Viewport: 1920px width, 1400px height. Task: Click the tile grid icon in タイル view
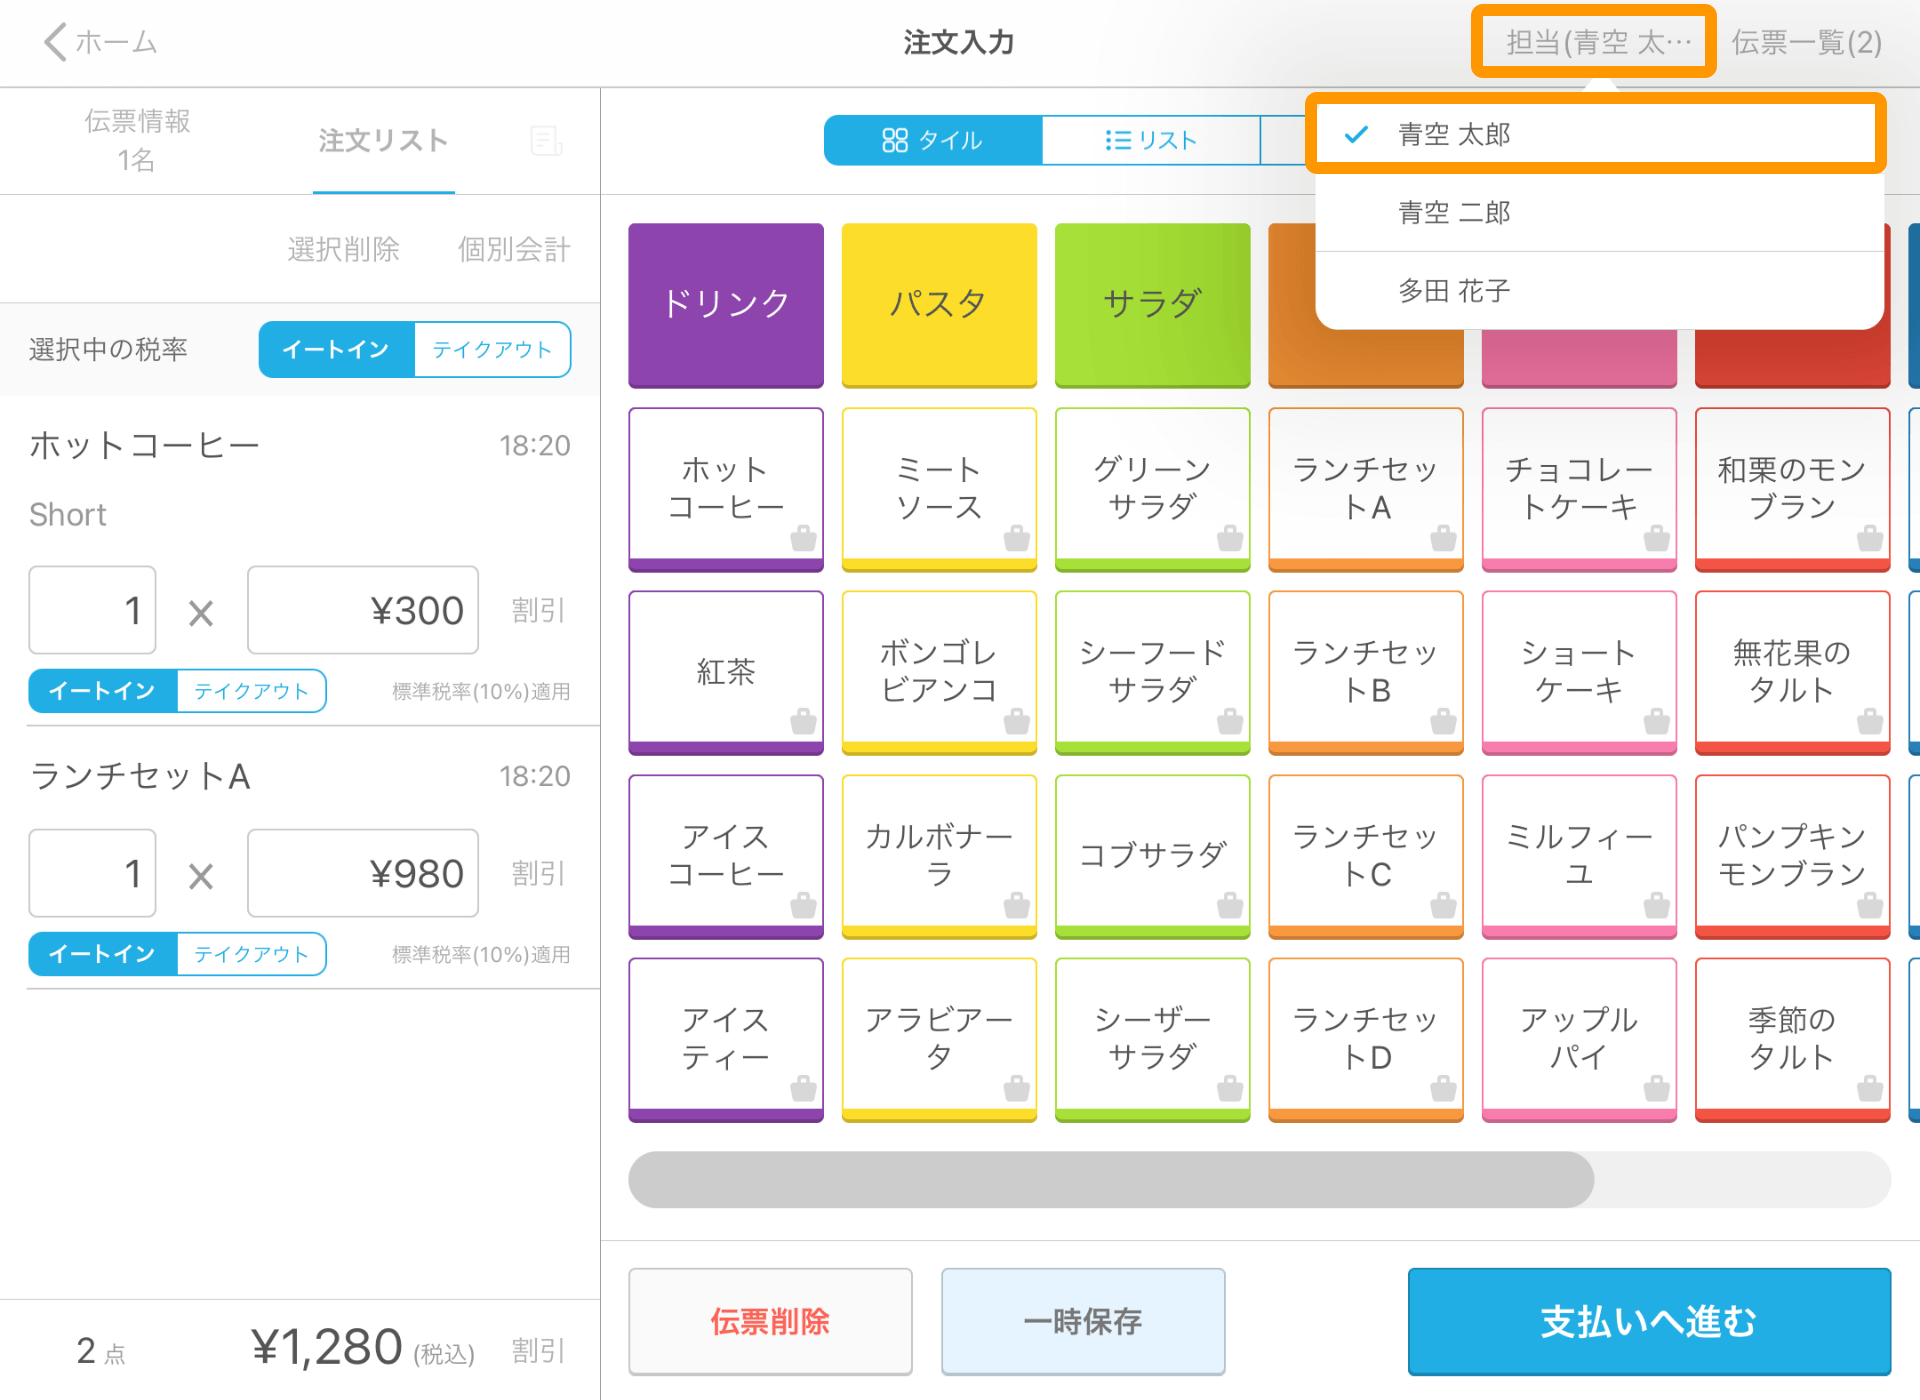click(x=894, y=140)
